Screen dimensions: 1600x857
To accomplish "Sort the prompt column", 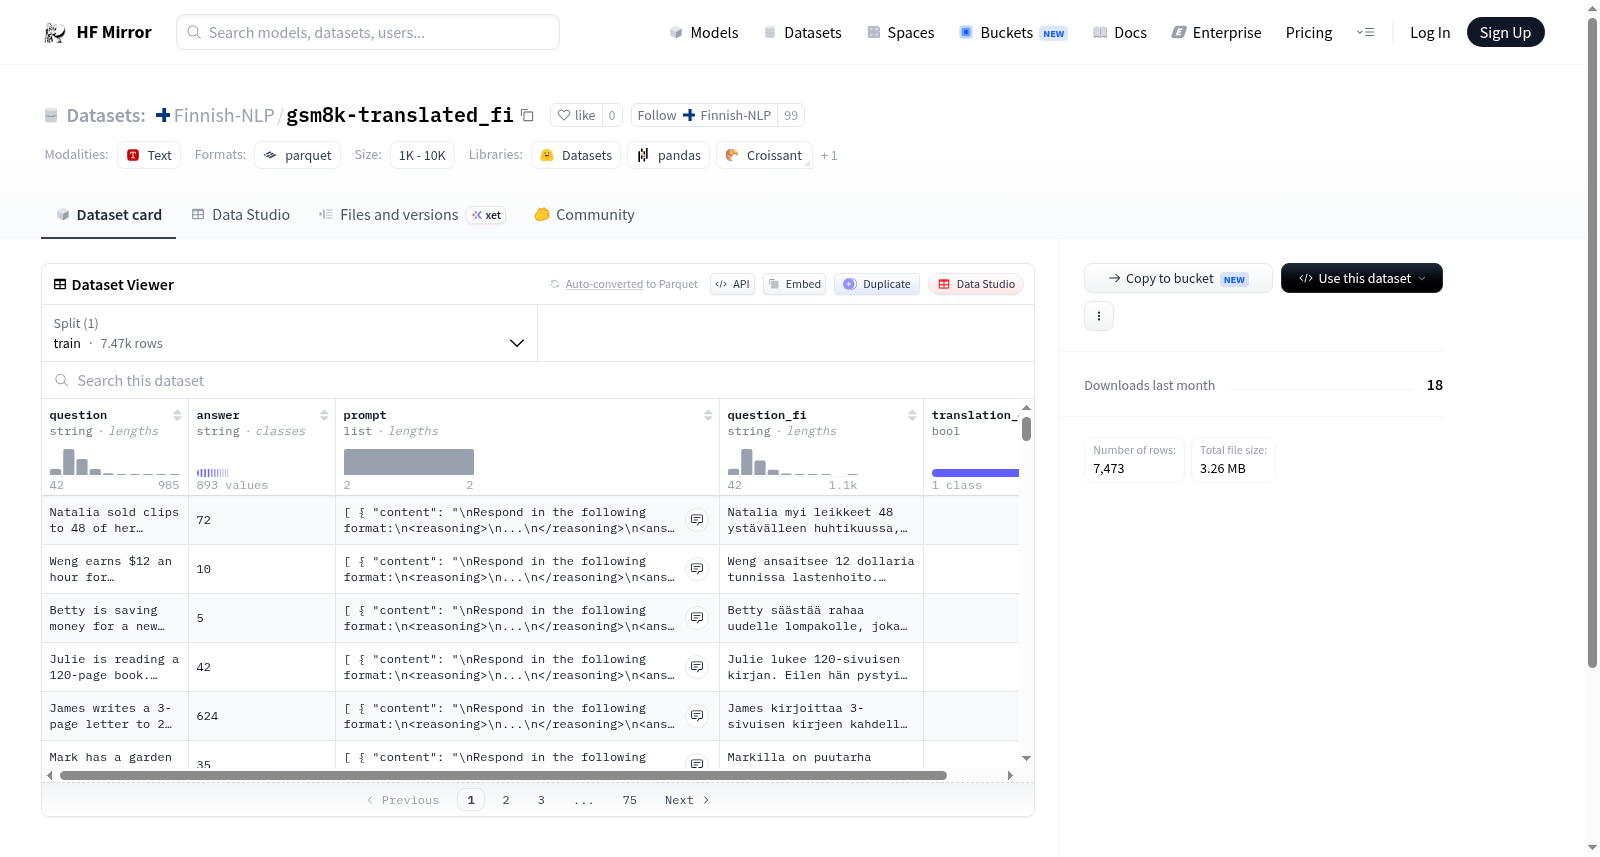I will pos(708,415).
